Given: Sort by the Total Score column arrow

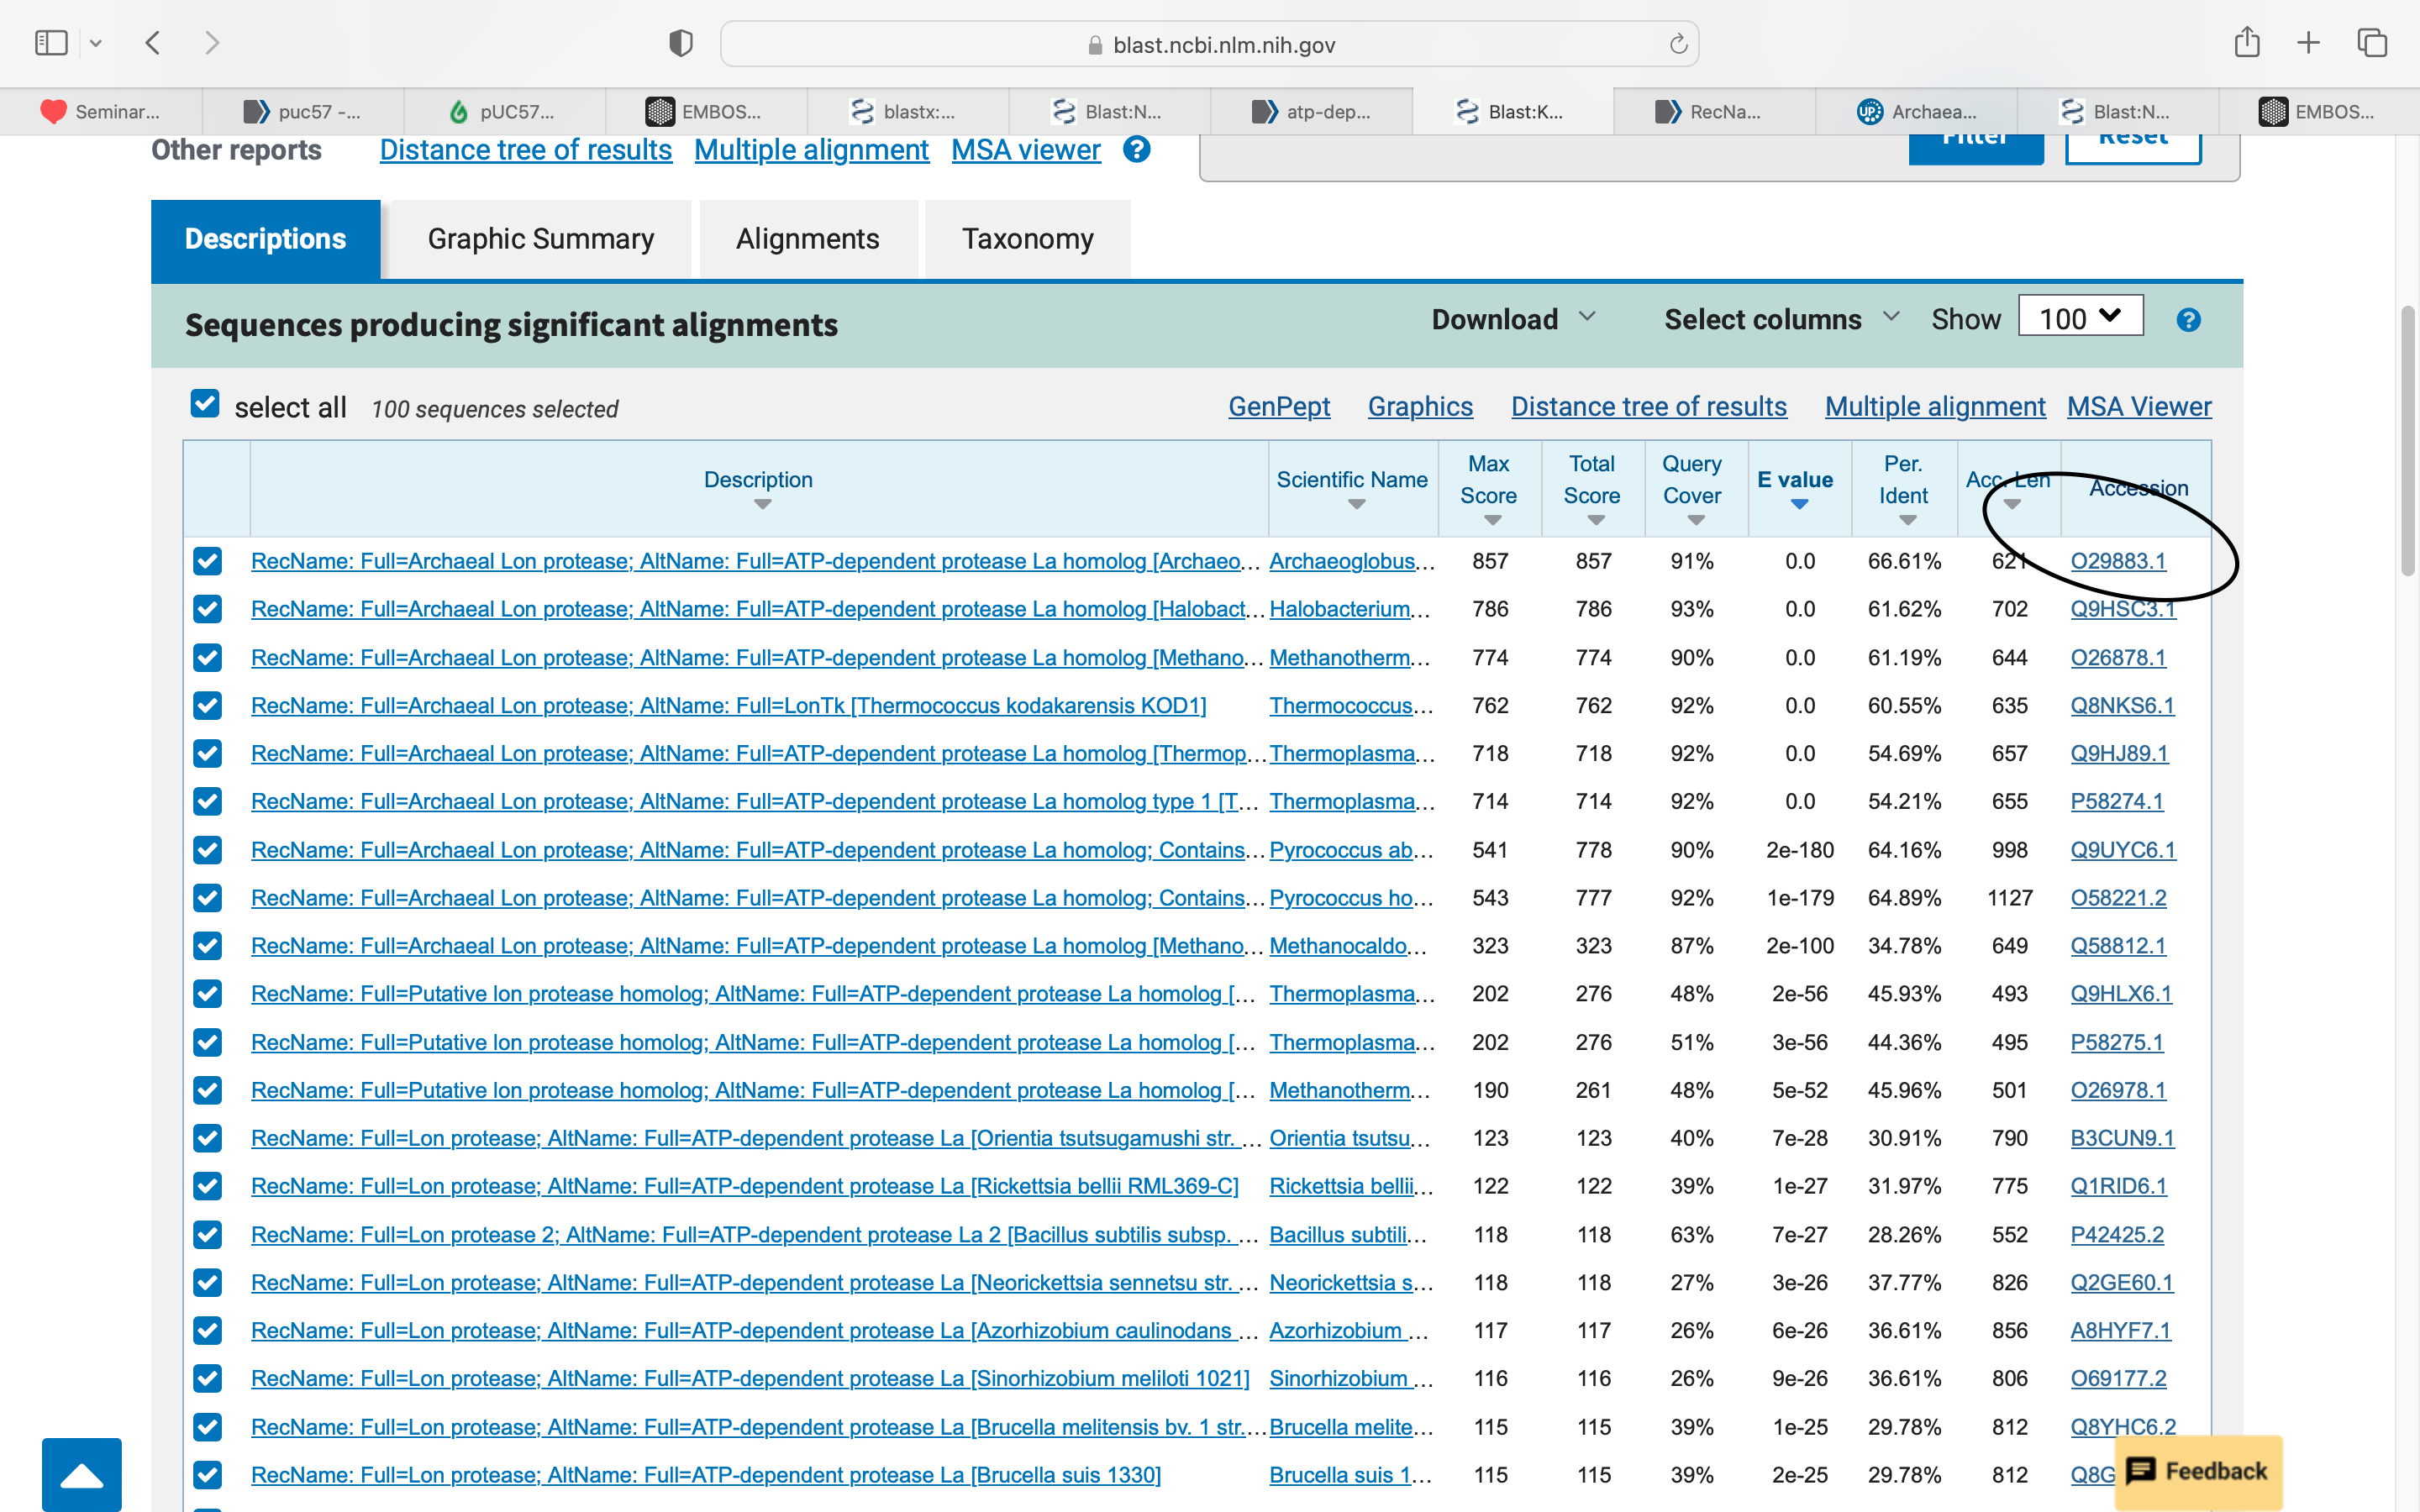Looking at the screenshot, I should [x=1596, y=521].
